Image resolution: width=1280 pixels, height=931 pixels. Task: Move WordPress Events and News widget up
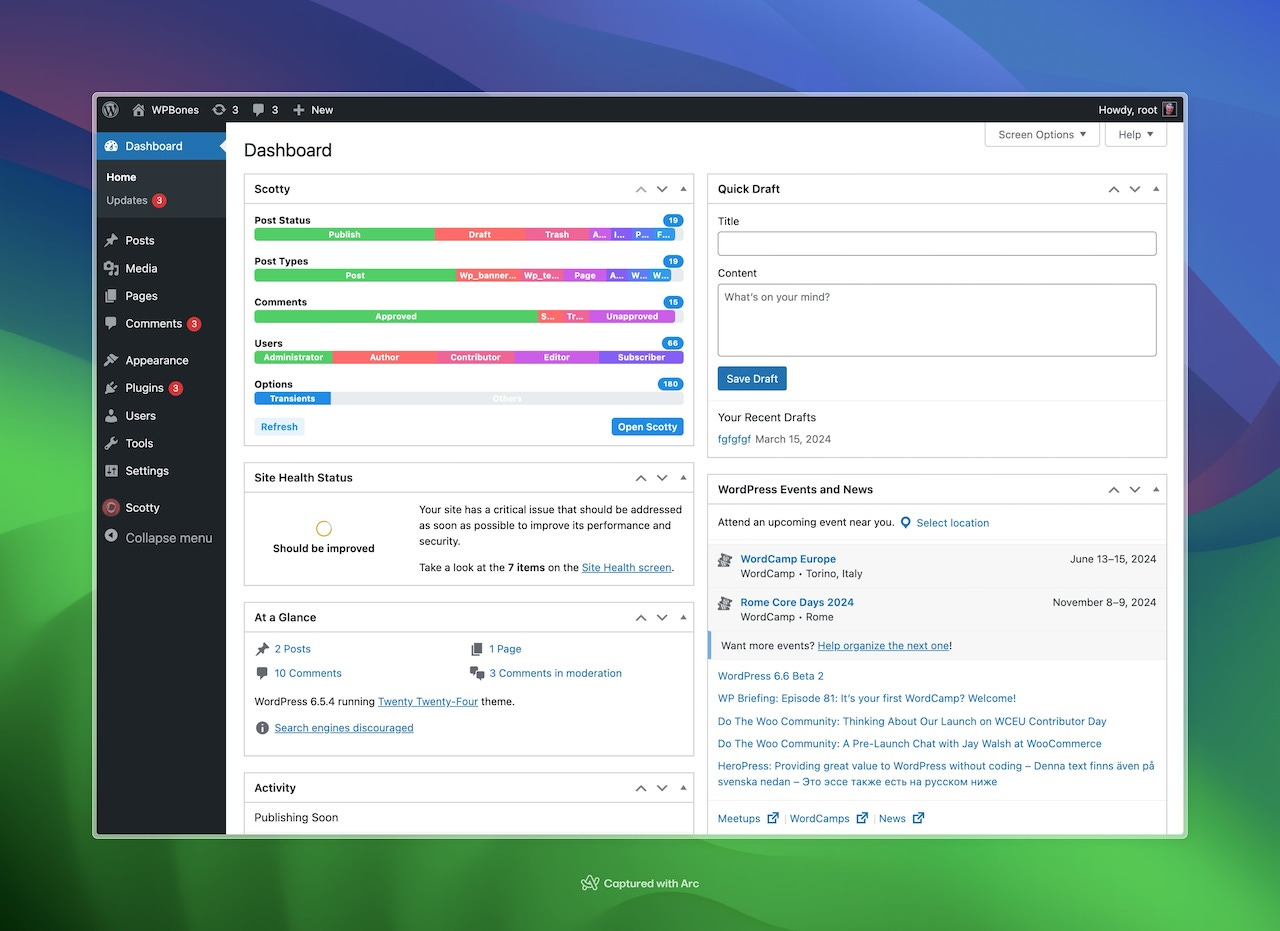[x=1114, y=490]
